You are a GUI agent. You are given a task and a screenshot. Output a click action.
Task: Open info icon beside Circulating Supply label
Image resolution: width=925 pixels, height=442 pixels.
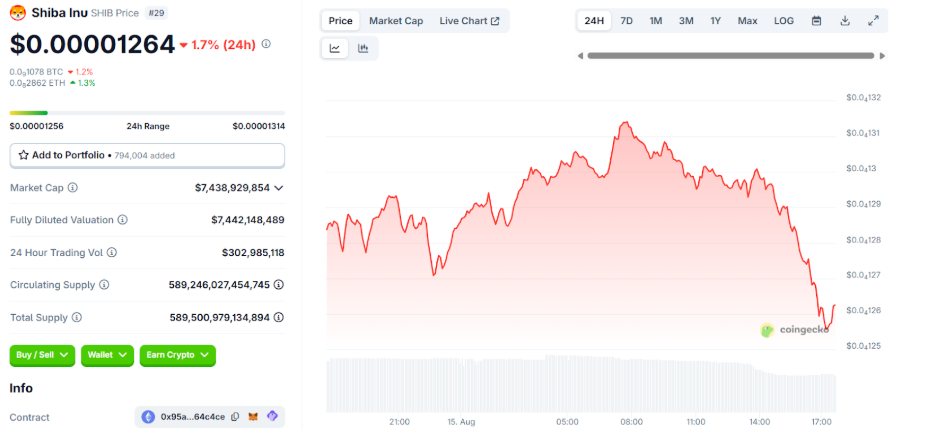tap(104, 285)
